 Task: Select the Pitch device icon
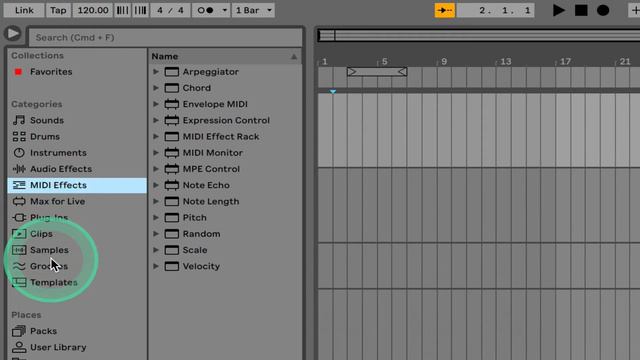171,218
